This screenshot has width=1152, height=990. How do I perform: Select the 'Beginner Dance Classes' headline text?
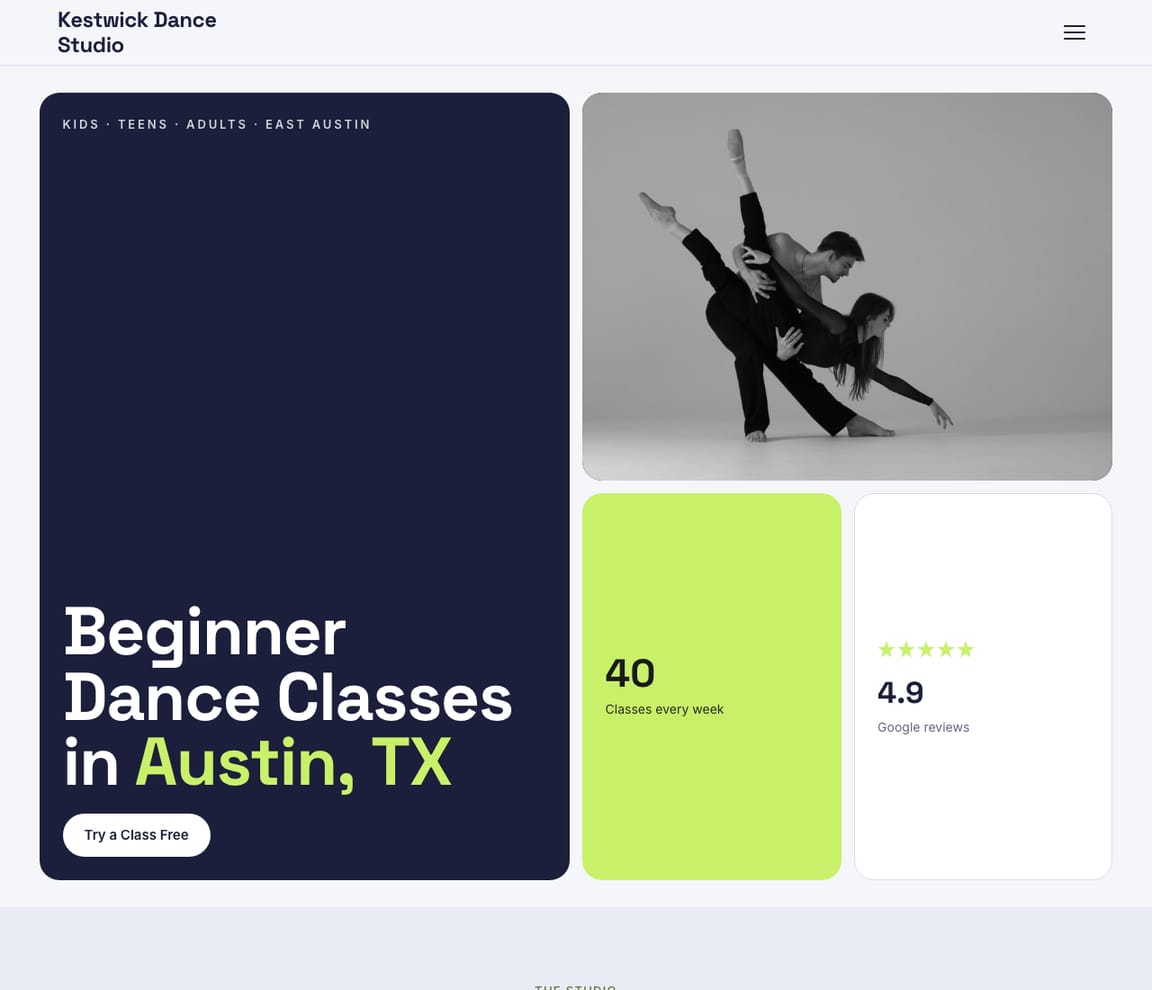tap(288, 665)
